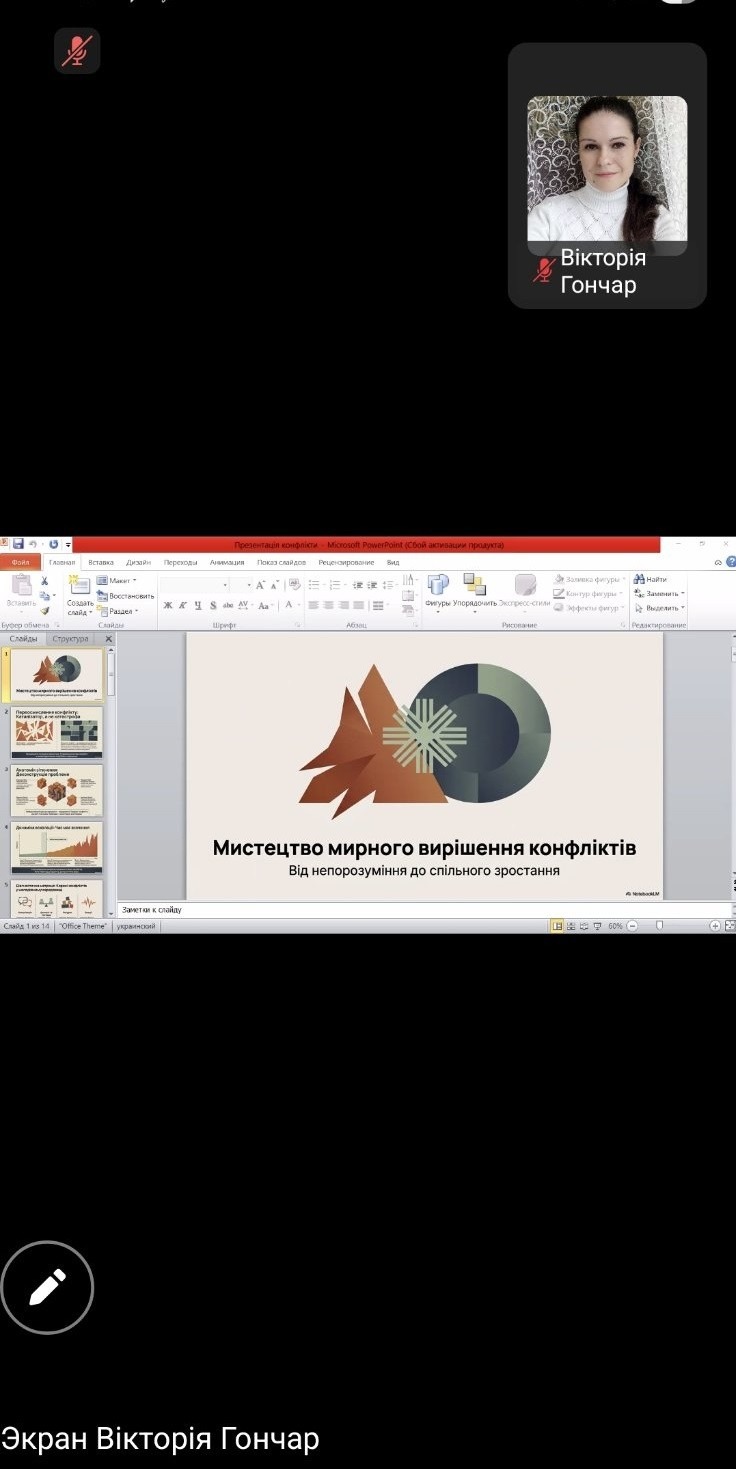Select the second slide thumbnail
The image size is (736, 1469).
pos(57,733)
